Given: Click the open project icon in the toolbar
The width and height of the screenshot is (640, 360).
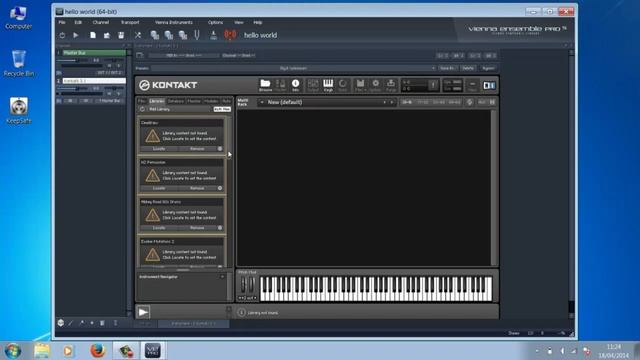Looking at the screenshot, I should tap(107, 36).
